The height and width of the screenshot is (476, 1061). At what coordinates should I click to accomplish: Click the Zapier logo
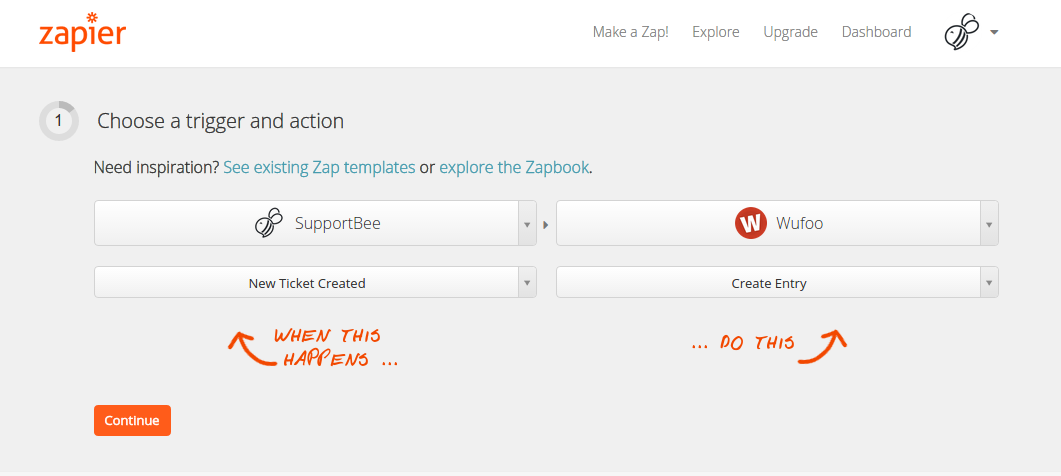click(83, 31)
